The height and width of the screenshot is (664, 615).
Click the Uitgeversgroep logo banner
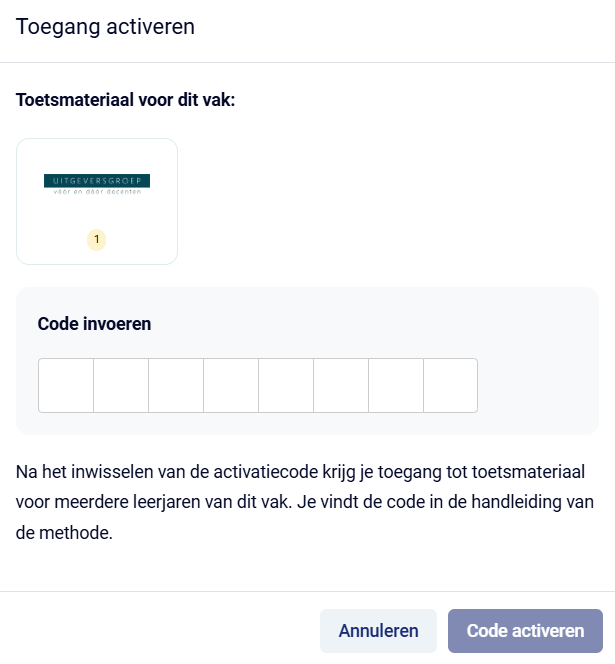[97, 181]
